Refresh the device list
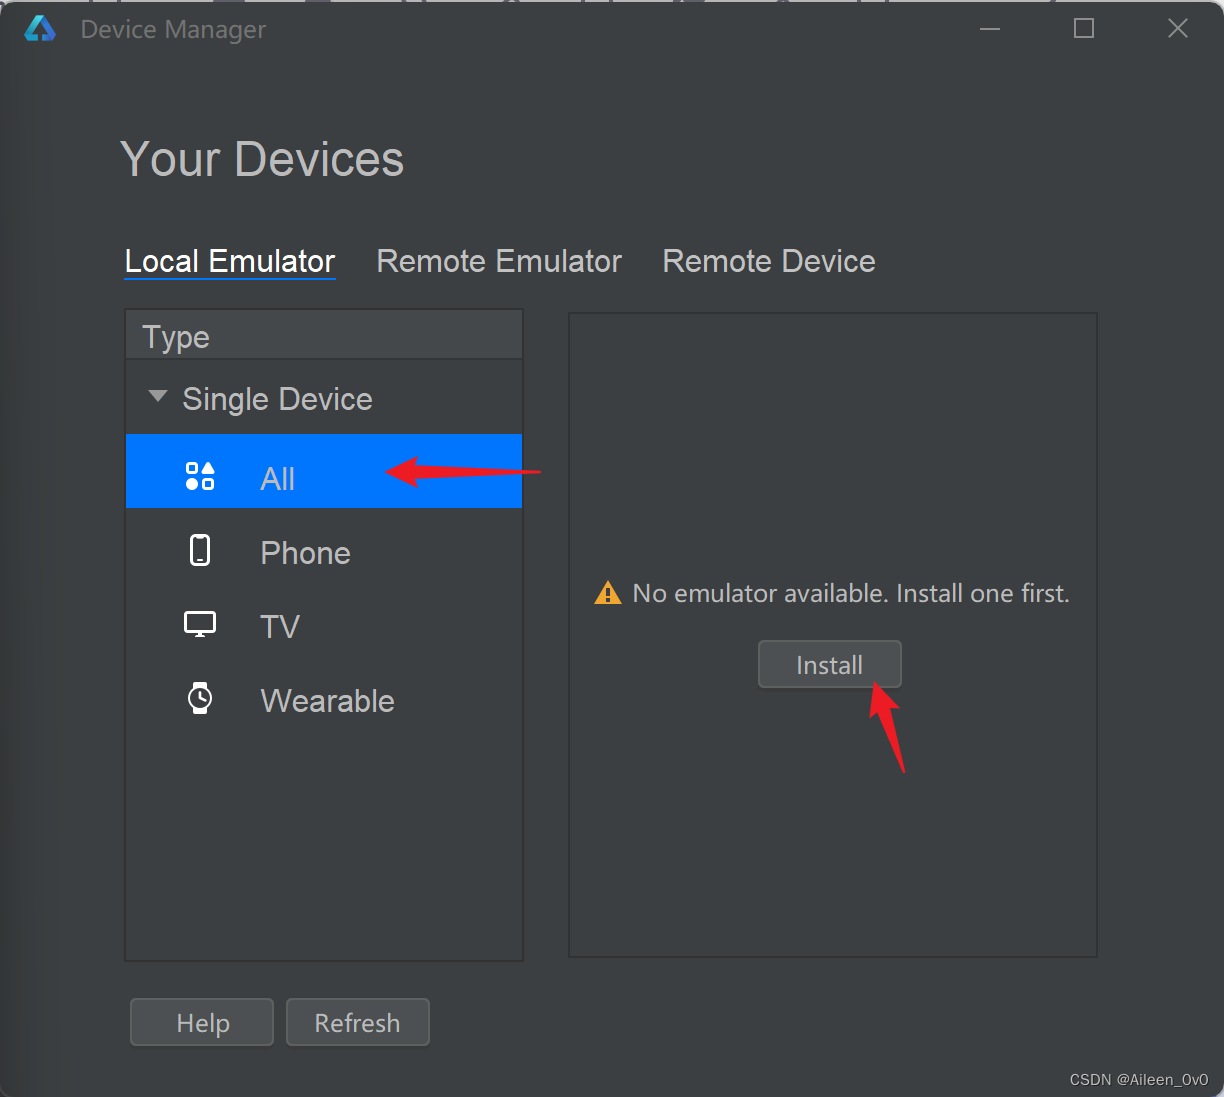 point(357,1022)
